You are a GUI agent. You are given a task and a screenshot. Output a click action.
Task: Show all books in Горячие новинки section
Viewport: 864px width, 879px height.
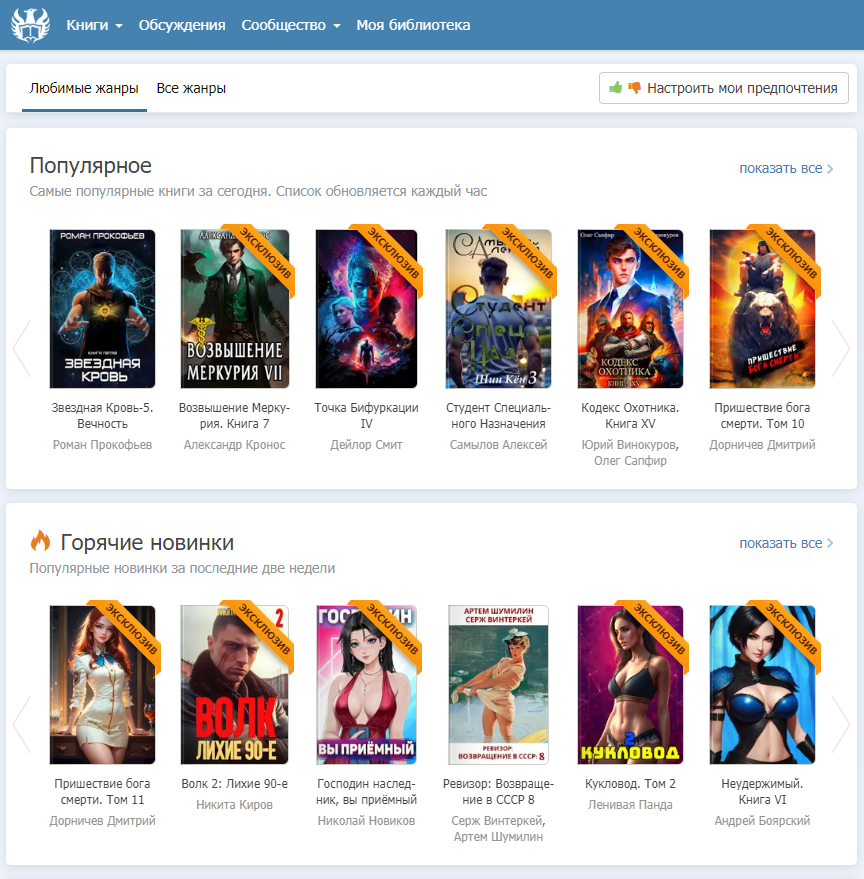(x=786, y=543)
